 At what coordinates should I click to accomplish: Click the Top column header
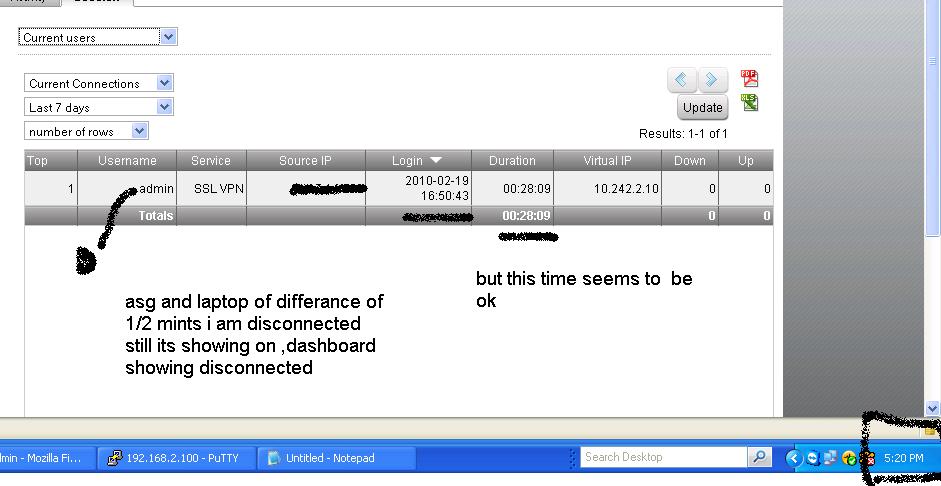pos(51,161)
